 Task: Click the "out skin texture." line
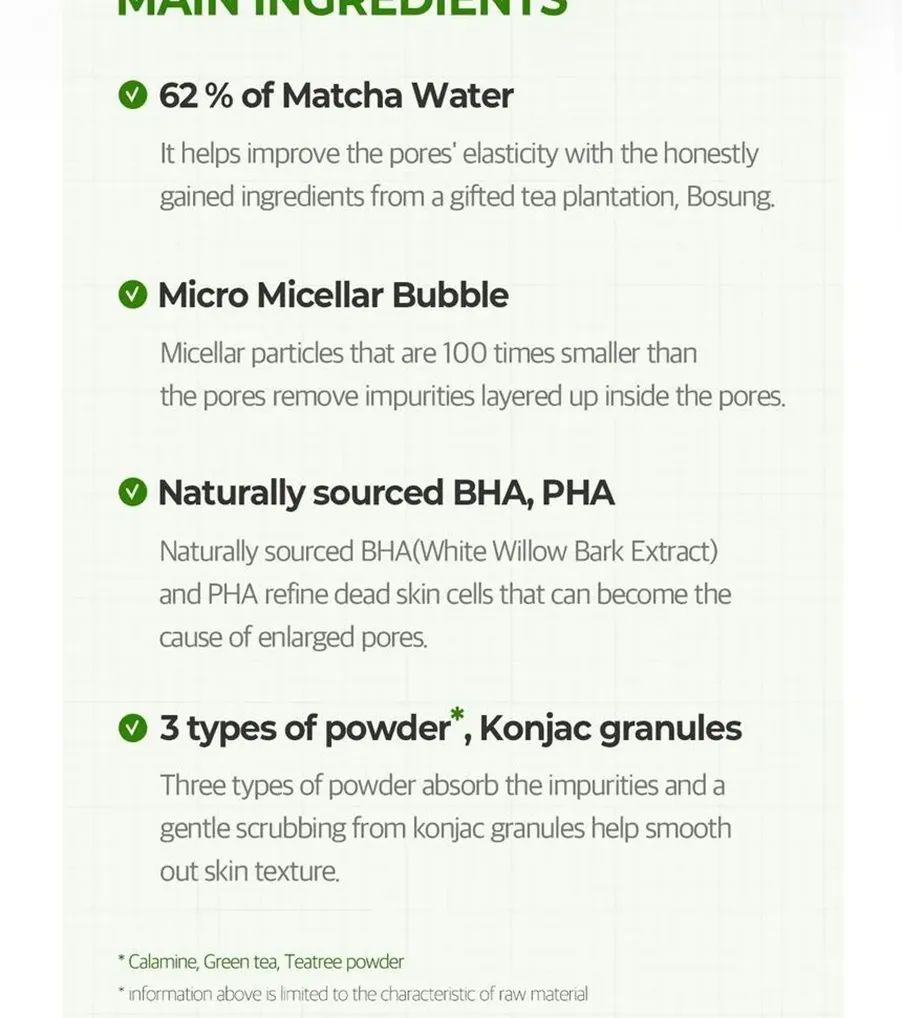point(250,871)
